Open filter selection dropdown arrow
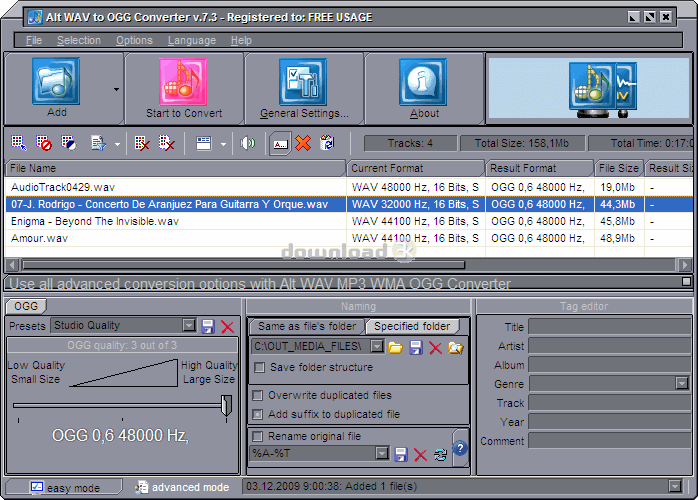698x500 pixels. (x=117, y=144)
